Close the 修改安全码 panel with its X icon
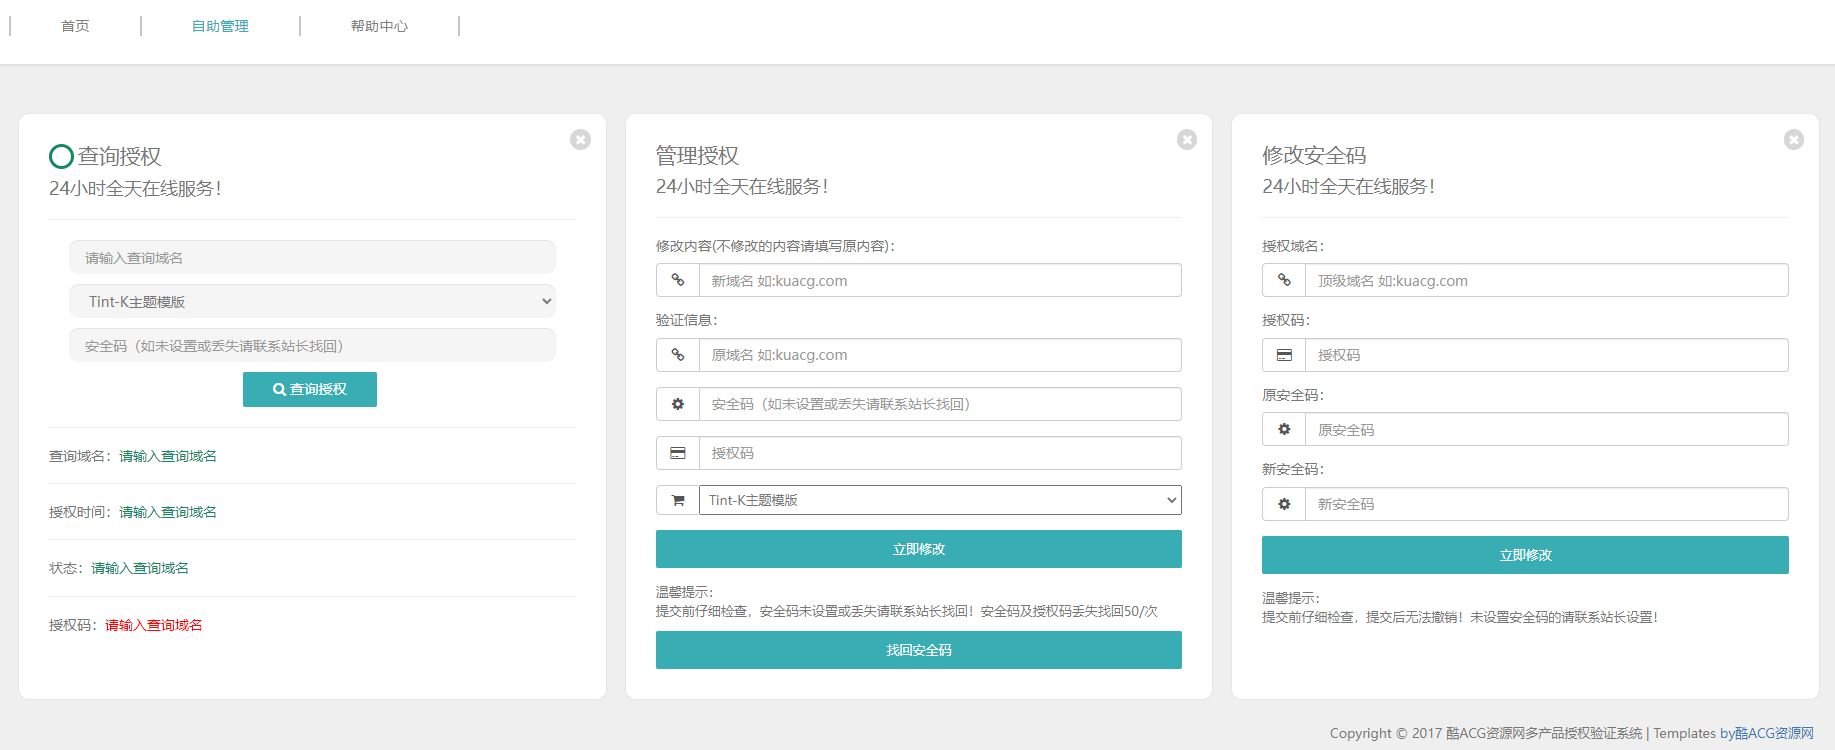Image resolution: width=1835 pixels, height=750 pixels. [x=1794, y=140]
